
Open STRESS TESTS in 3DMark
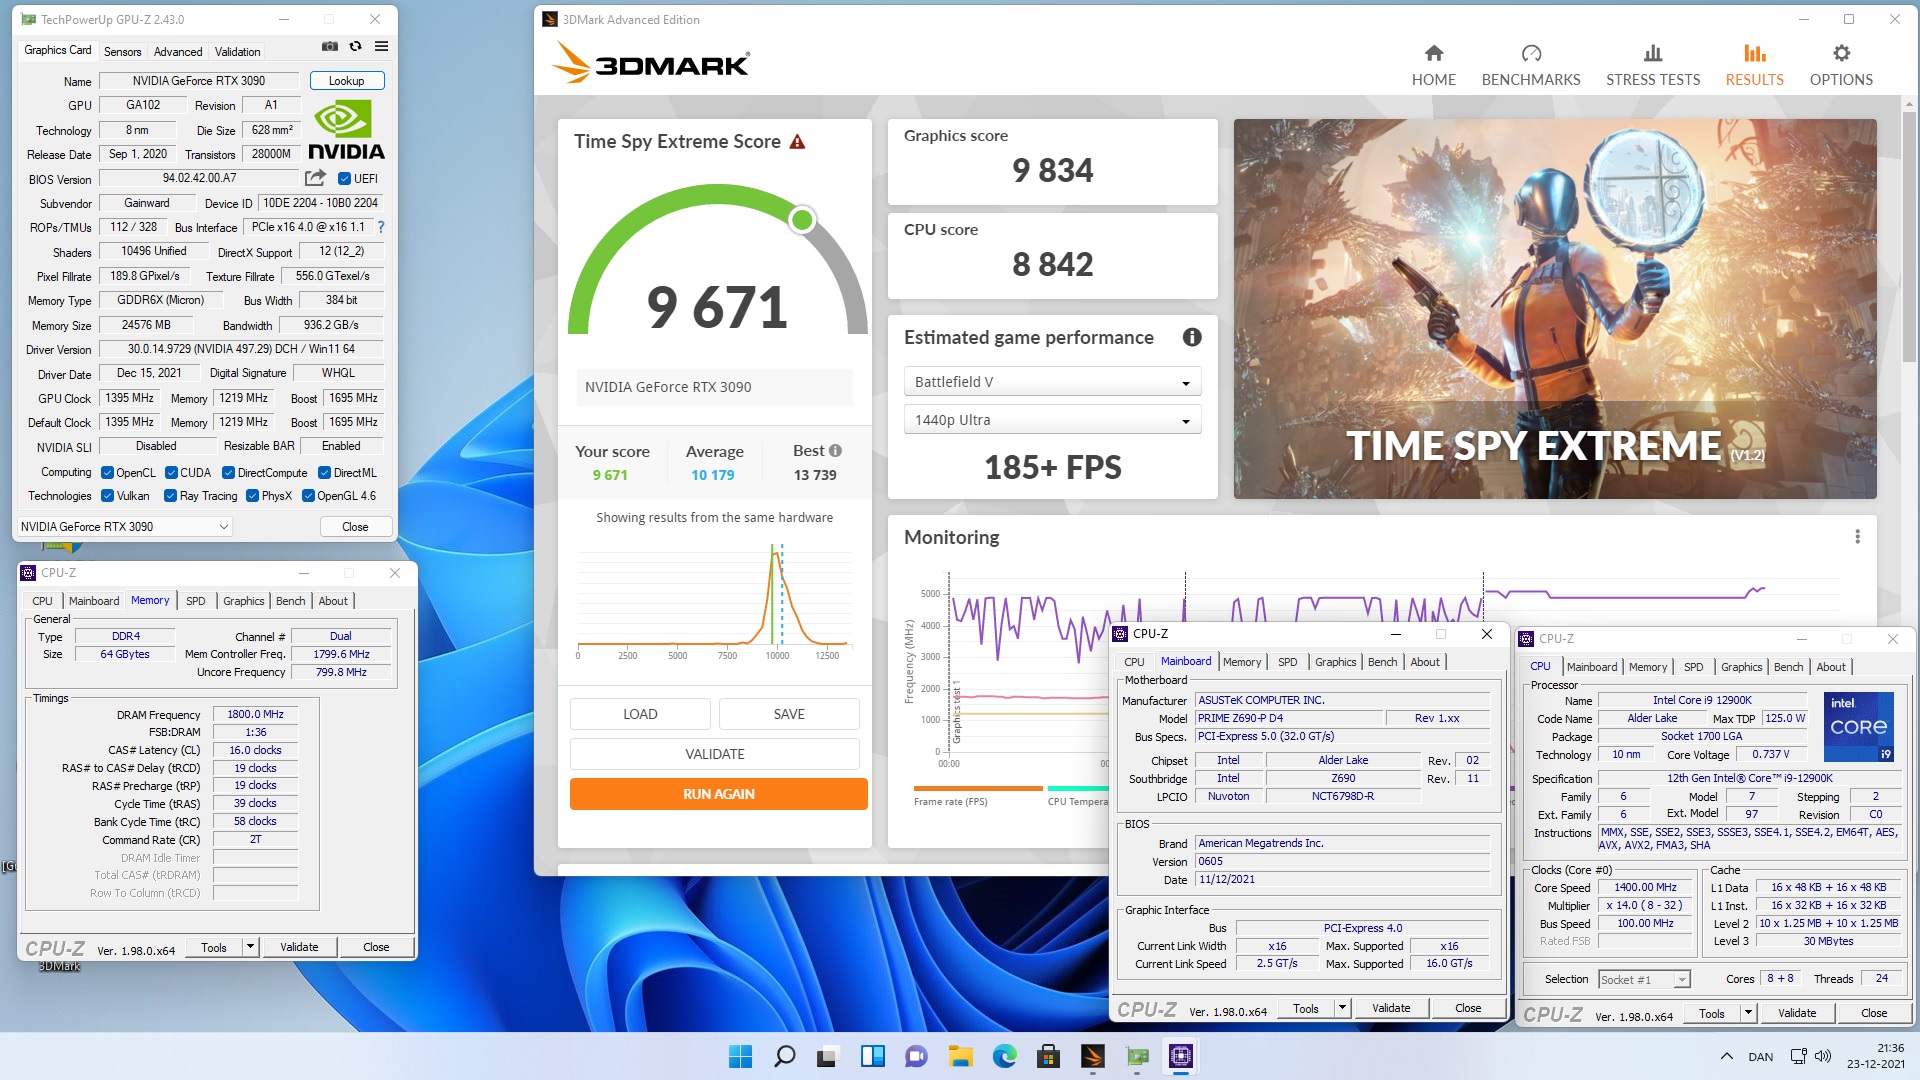(x=1653, y=65)
